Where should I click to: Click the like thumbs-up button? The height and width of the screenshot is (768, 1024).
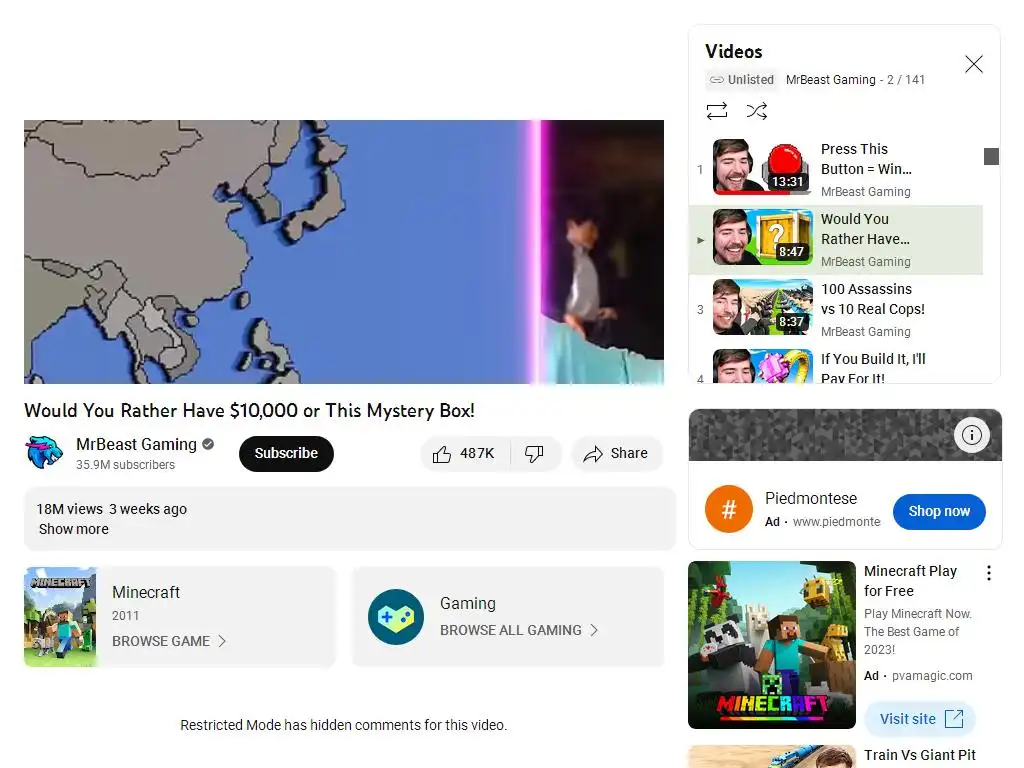tap(465, 454)
